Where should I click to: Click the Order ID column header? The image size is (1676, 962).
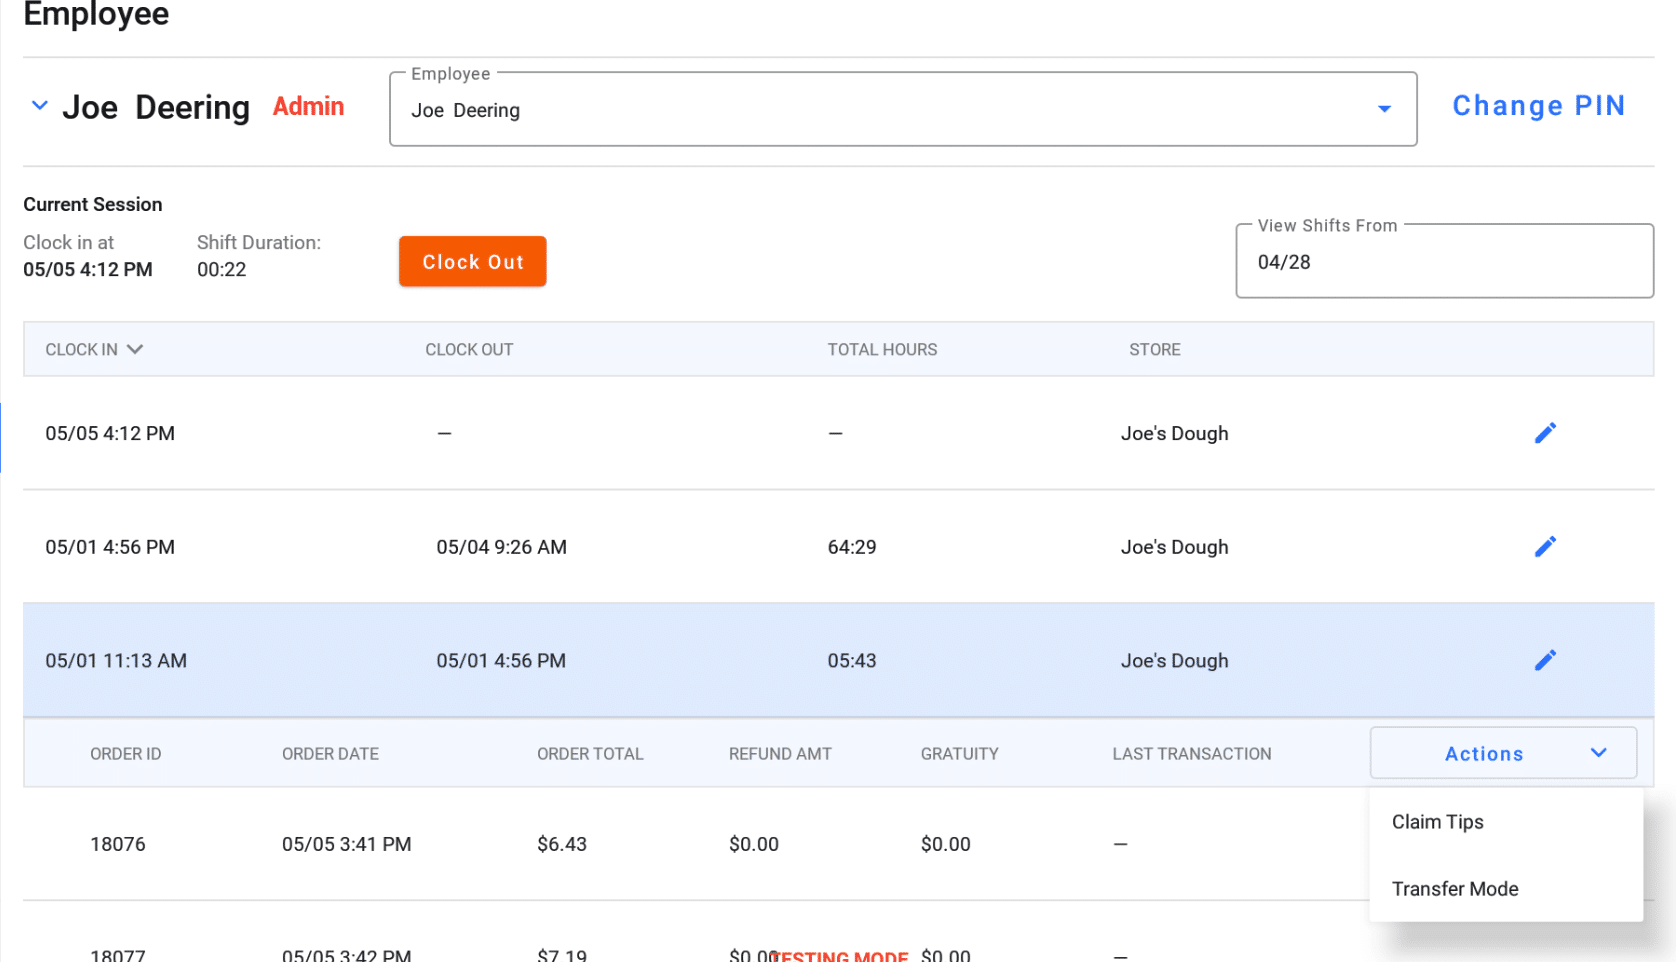click(126, 754)
